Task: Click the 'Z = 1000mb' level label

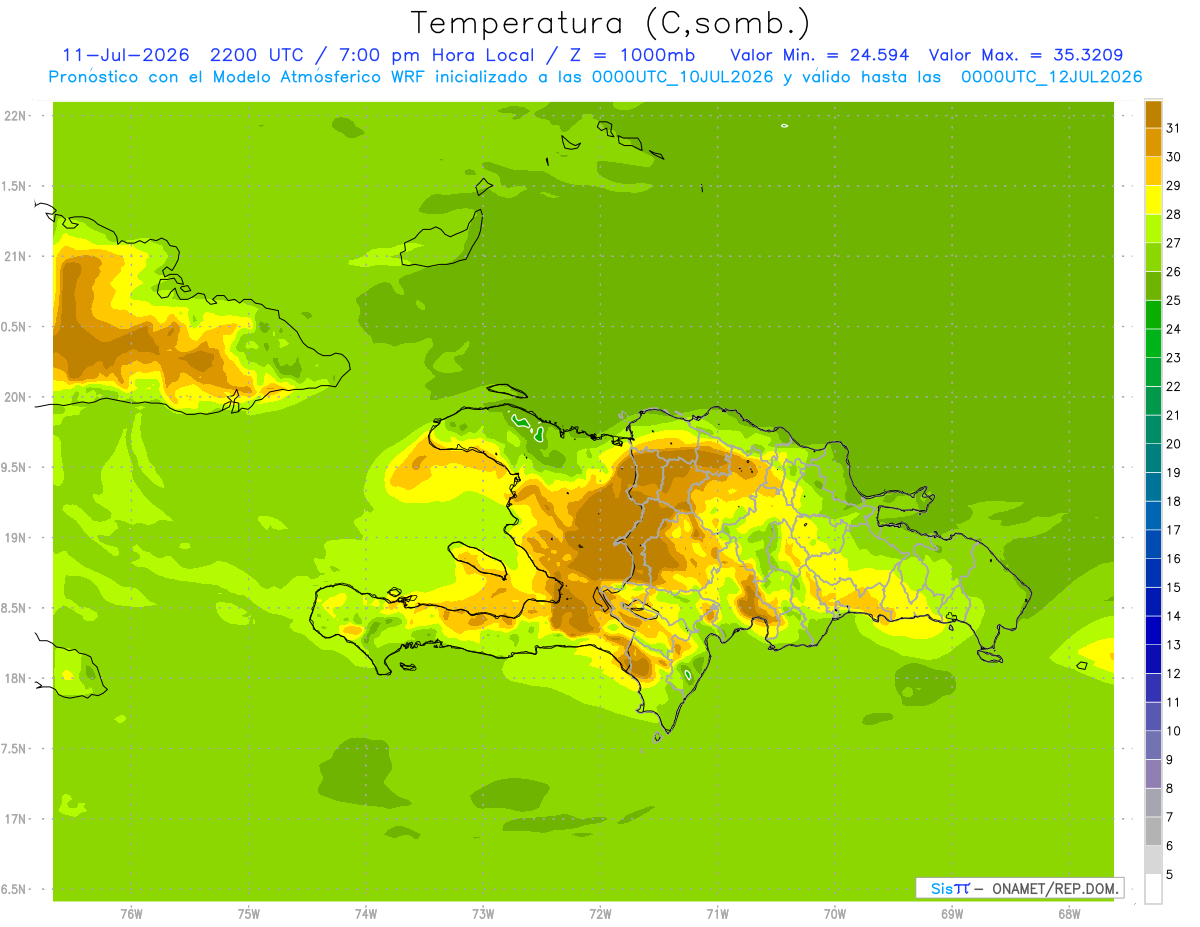Action: coord(632,55)
